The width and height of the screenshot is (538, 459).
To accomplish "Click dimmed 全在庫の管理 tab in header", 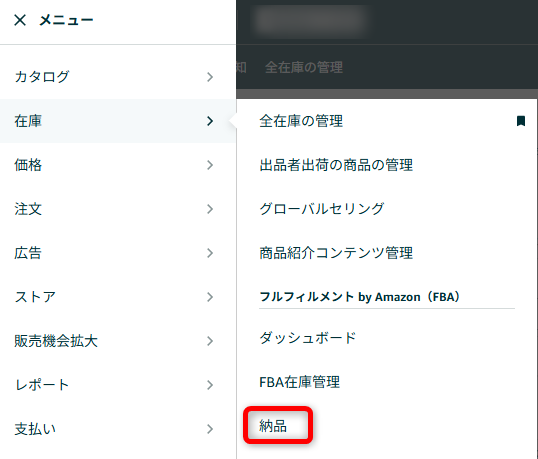I will click(x=304, y=67).
